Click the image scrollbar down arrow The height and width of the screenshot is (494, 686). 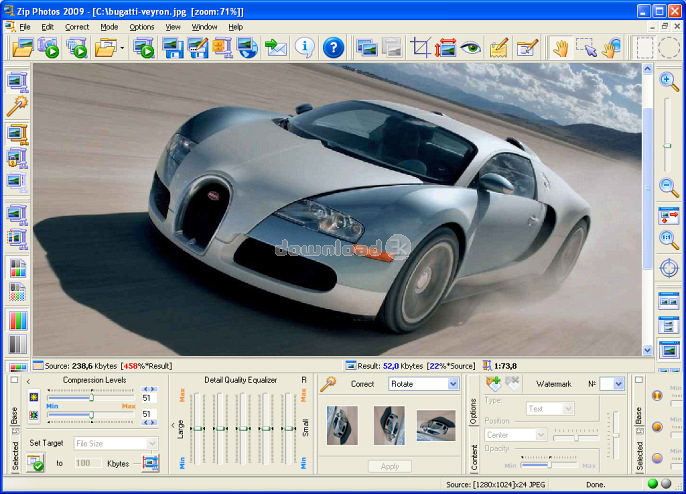(647, 350)
